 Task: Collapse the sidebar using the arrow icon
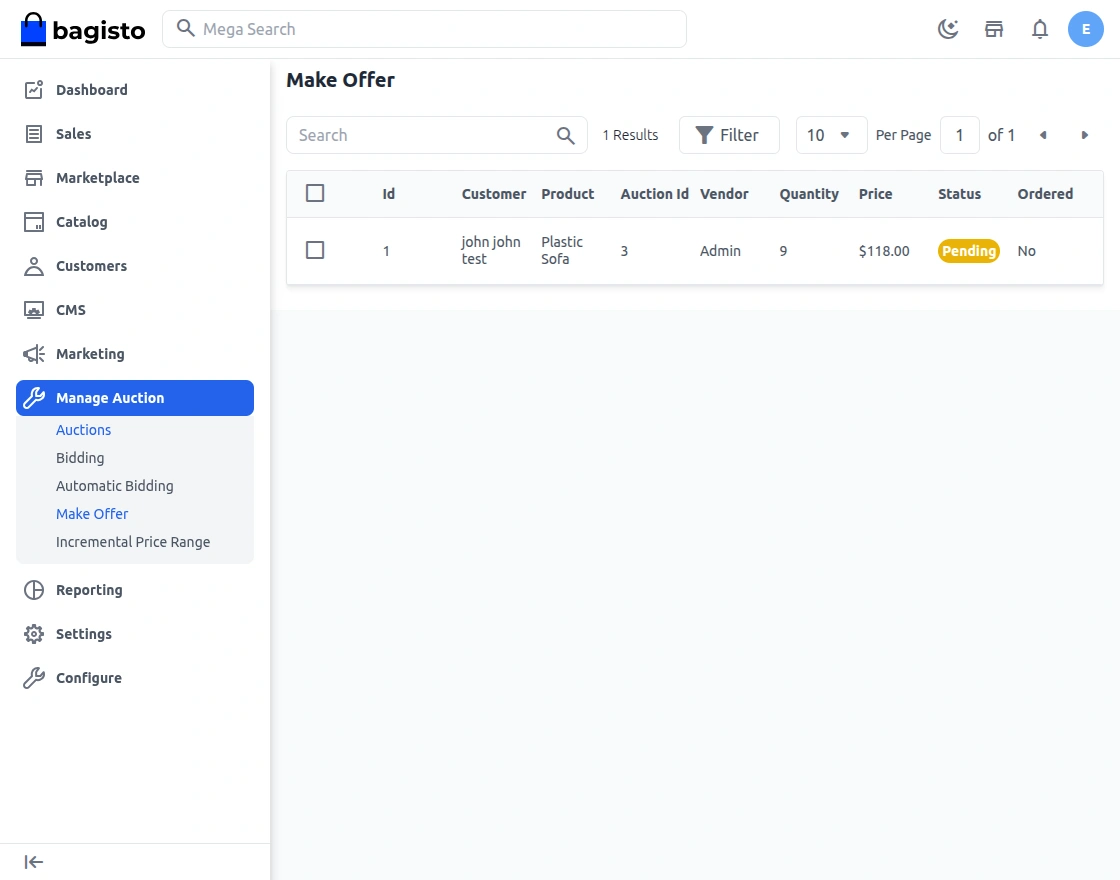click(33, 861)
